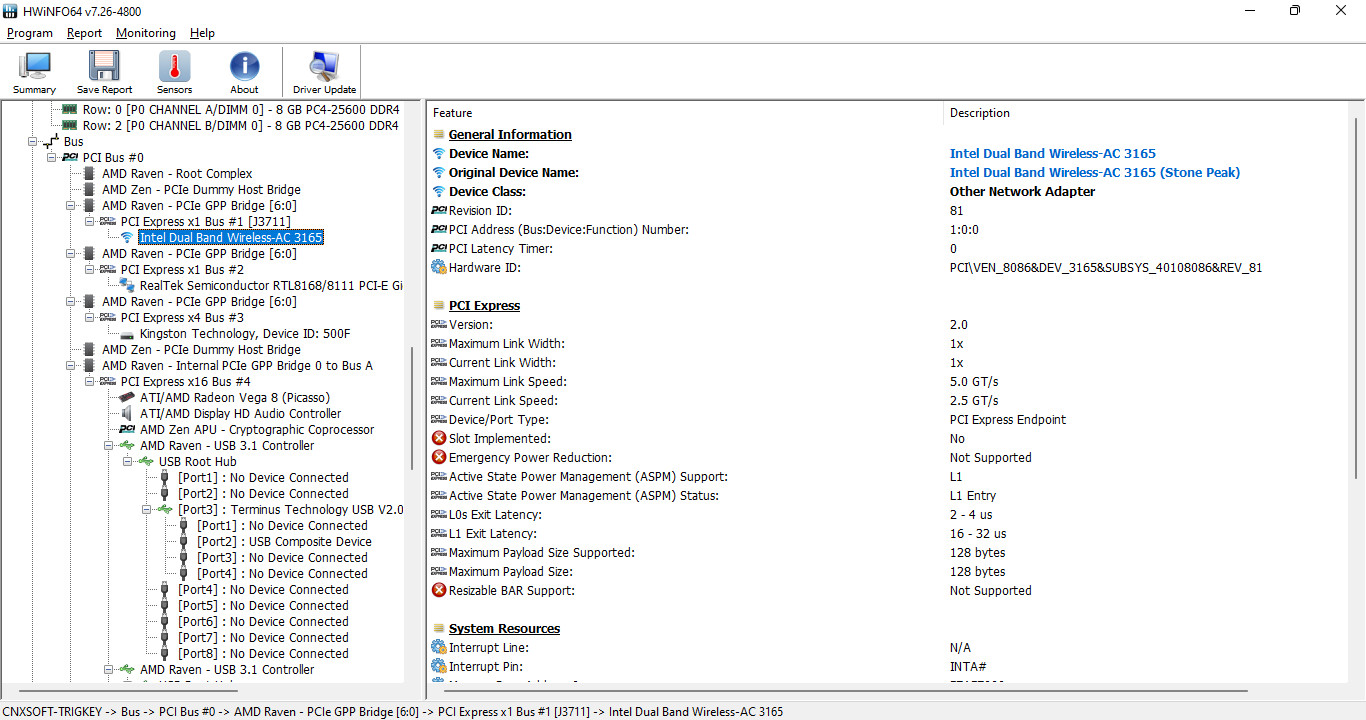The width and height of the screenshot is (1366, 720).
Task: Open the Summary toolbar button
Action: [35, 73]
